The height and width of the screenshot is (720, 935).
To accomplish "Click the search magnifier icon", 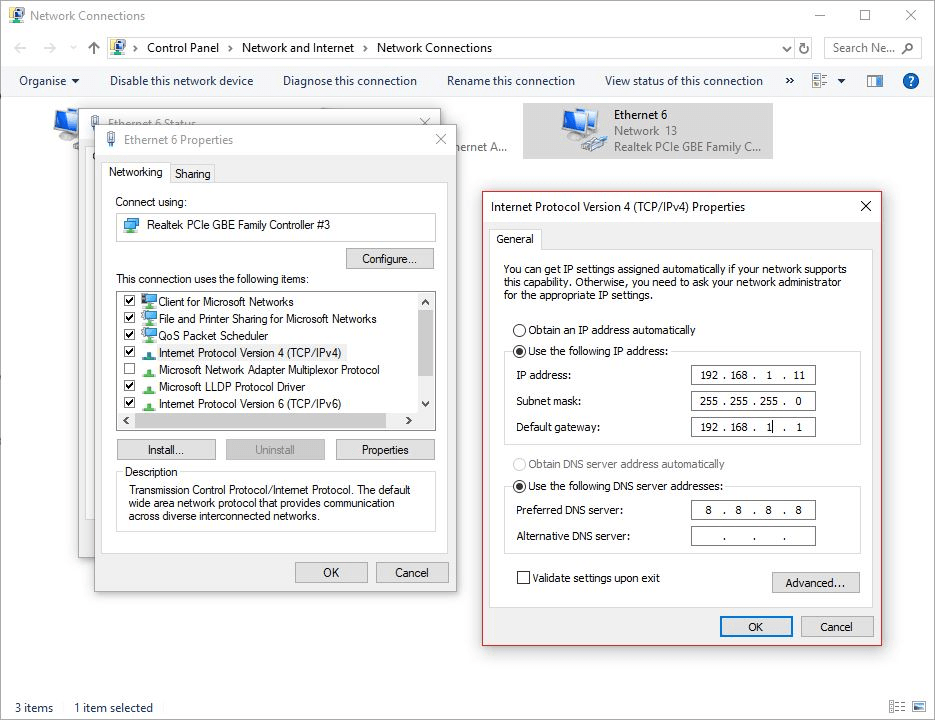I will point(908,48).
